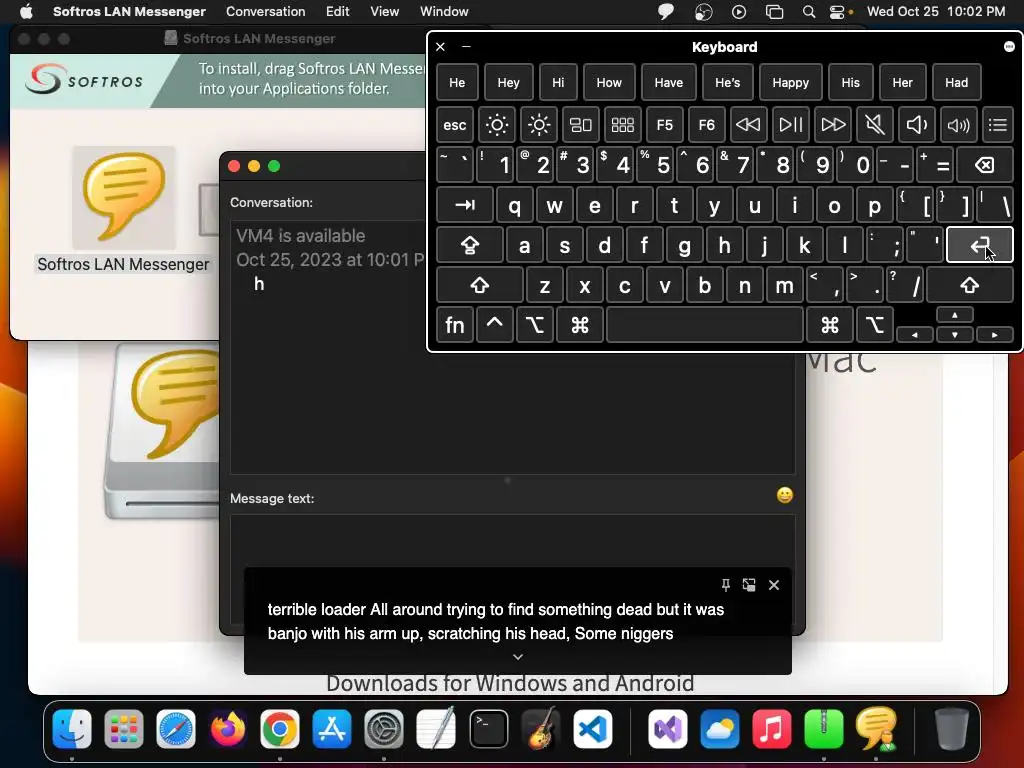Tap the volume up key
Image resolution: width=1024 pixels, height=768 pixels.
click(x=958, y=124)
